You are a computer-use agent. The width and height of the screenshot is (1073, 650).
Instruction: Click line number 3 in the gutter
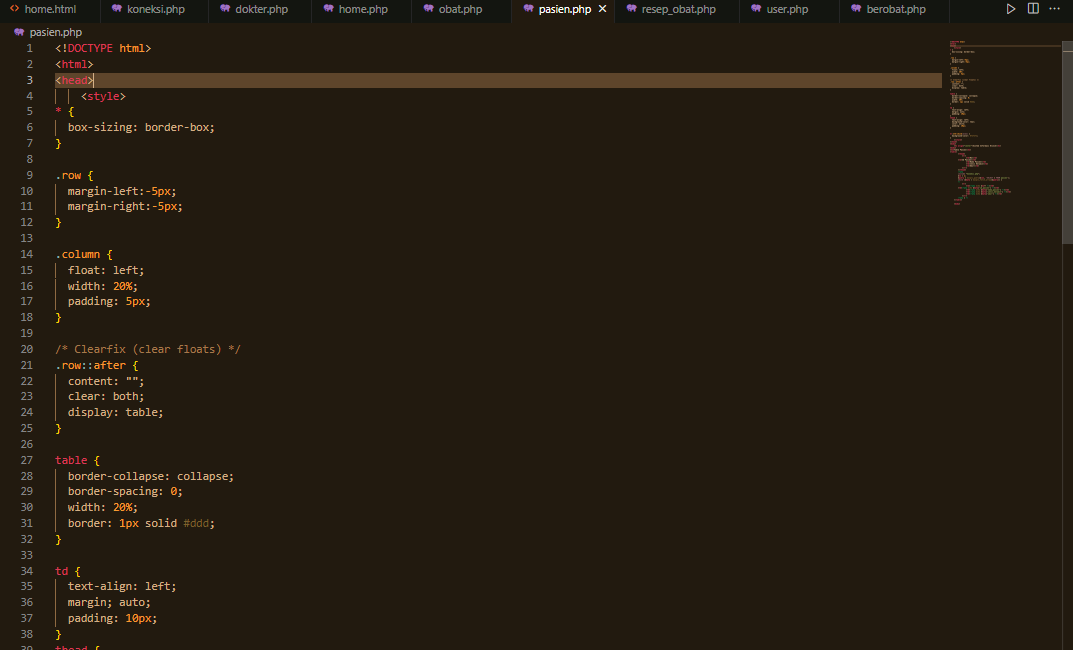click(x=29, y=80)
